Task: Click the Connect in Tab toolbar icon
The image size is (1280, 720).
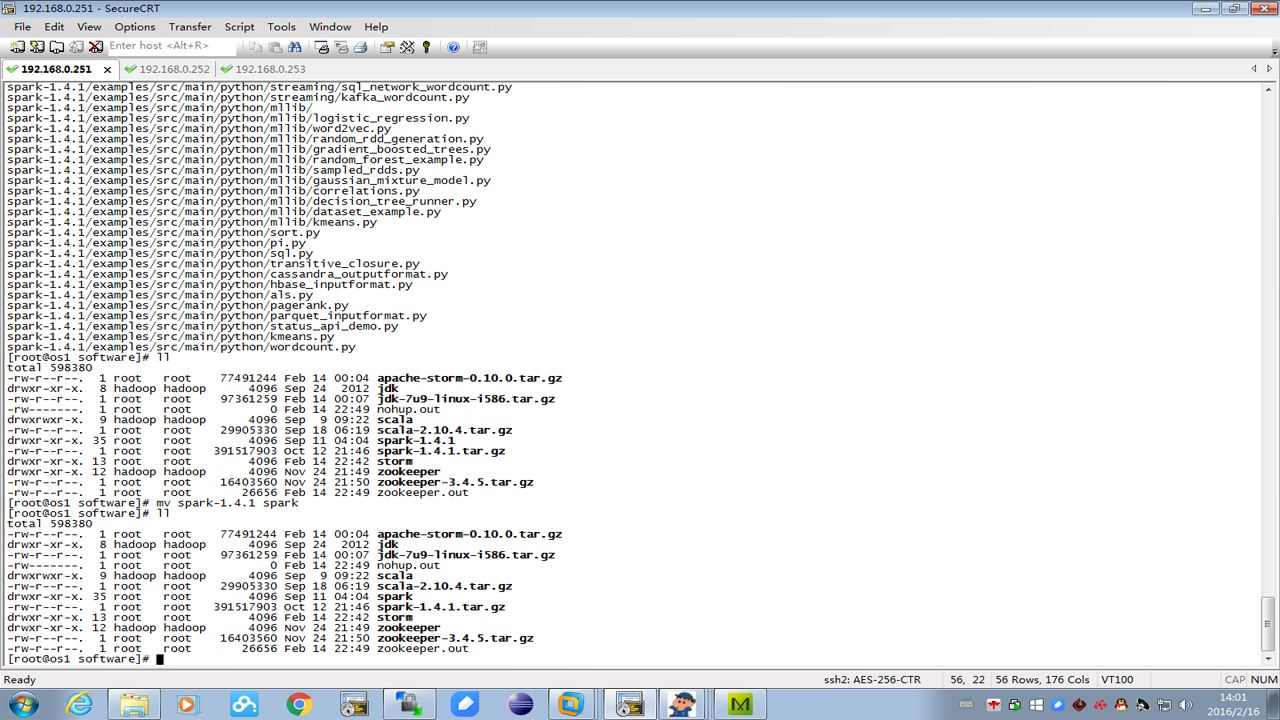Action: click(57, 47)
